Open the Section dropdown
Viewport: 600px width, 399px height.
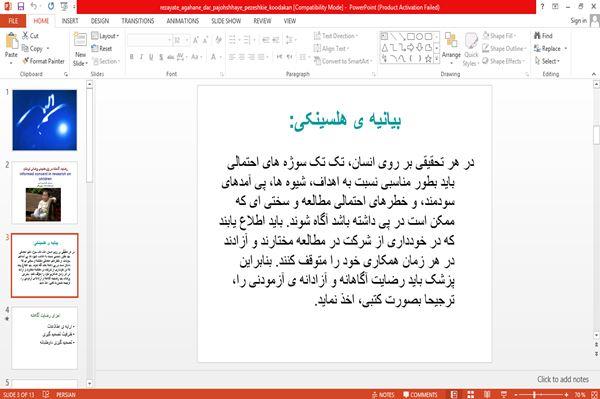[x=106, y=61]
